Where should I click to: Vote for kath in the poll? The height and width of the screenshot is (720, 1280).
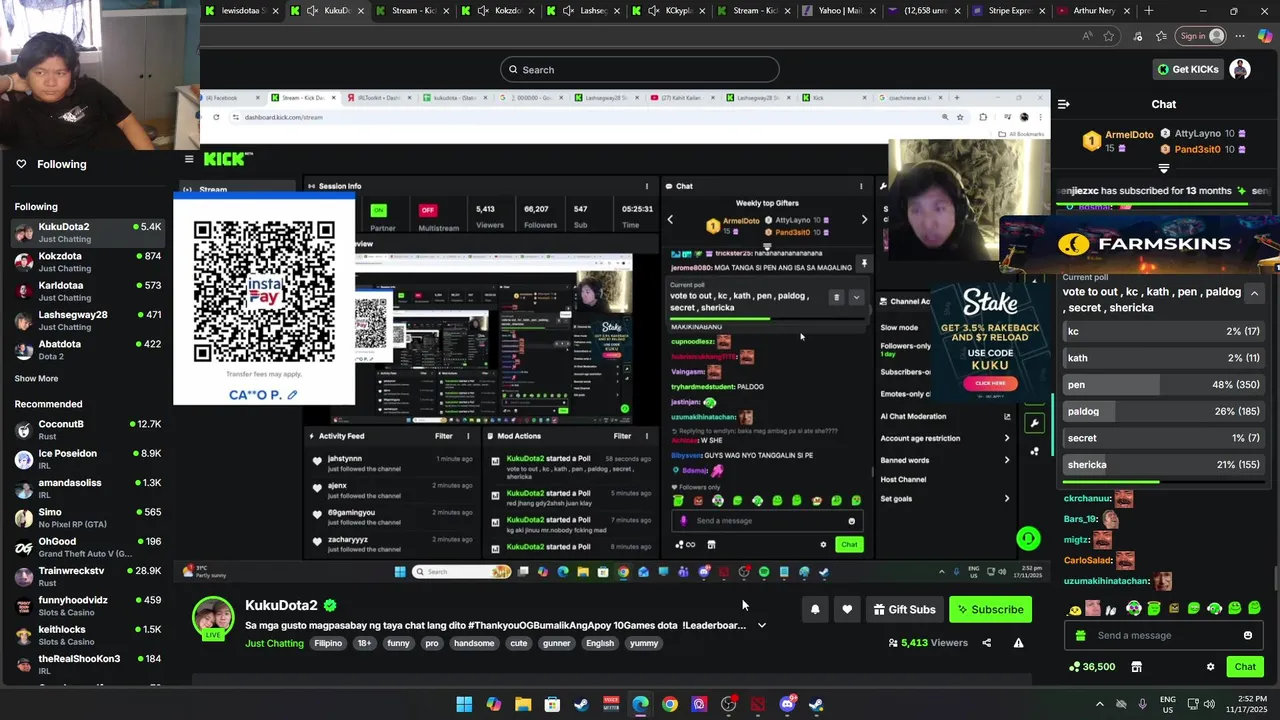click(x=1164, y=358)
